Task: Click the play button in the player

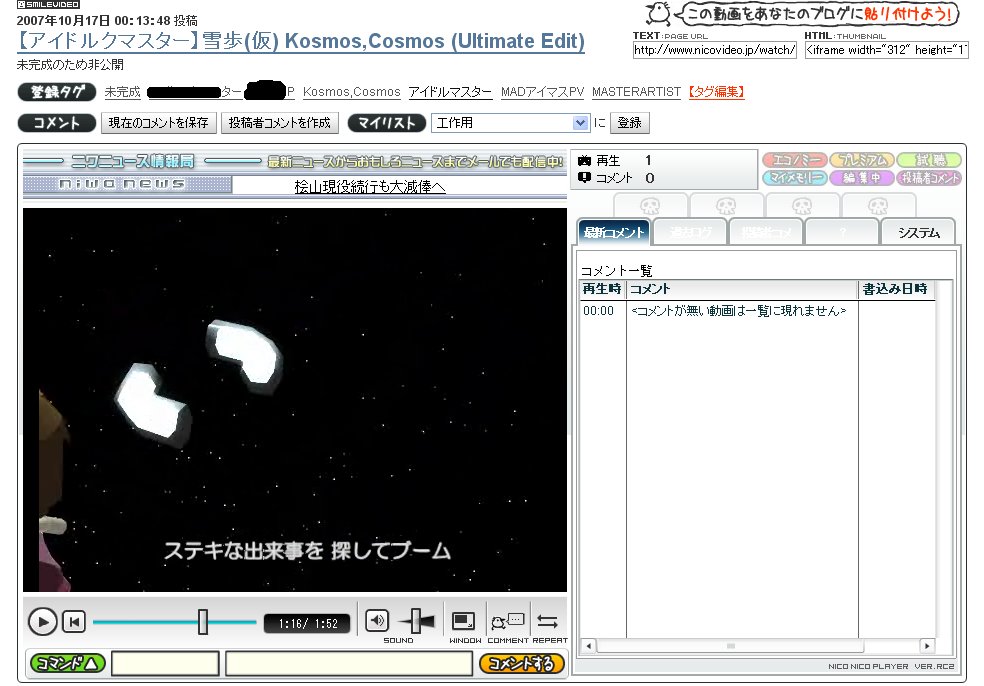Action: [x=43, y=622]
